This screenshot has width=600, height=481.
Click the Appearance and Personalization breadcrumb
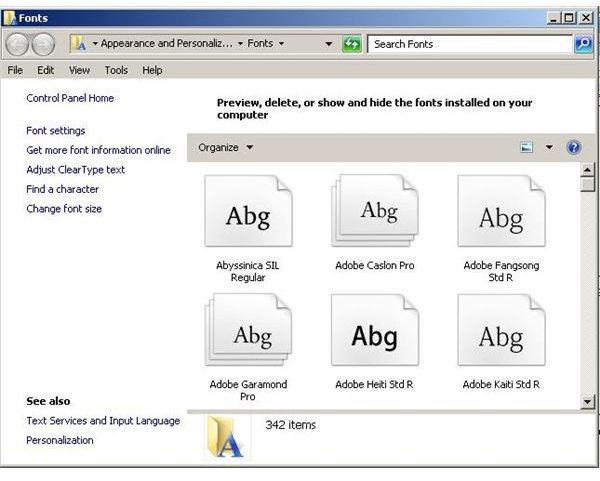point(166,44)
